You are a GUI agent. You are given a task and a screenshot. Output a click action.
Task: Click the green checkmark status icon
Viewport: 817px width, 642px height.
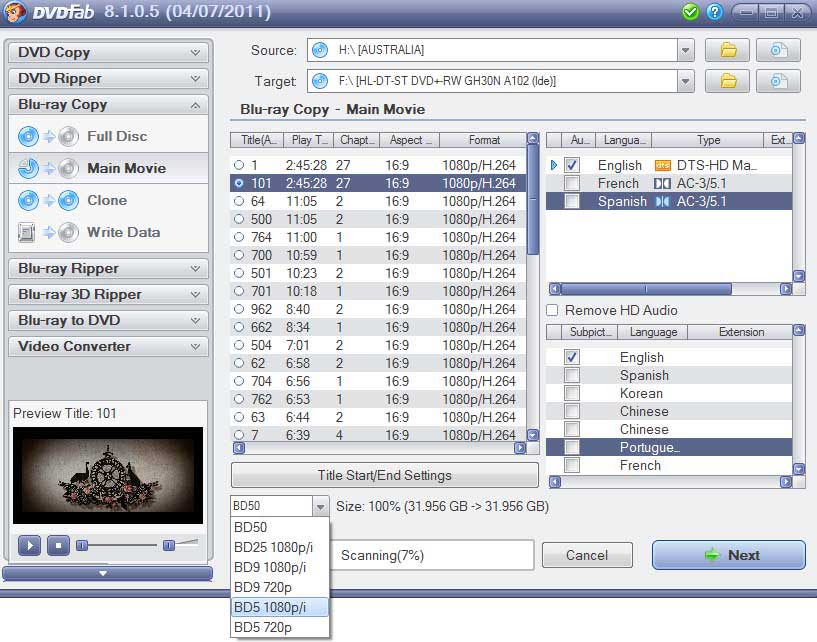tap(690, 11)
